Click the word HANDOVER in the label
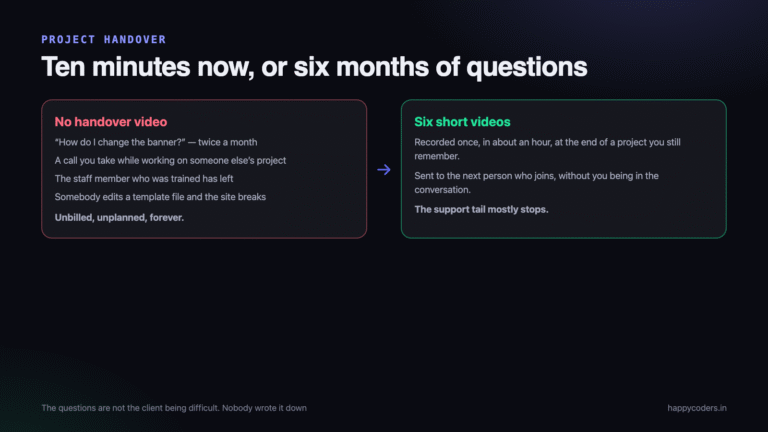 [135, 40]
